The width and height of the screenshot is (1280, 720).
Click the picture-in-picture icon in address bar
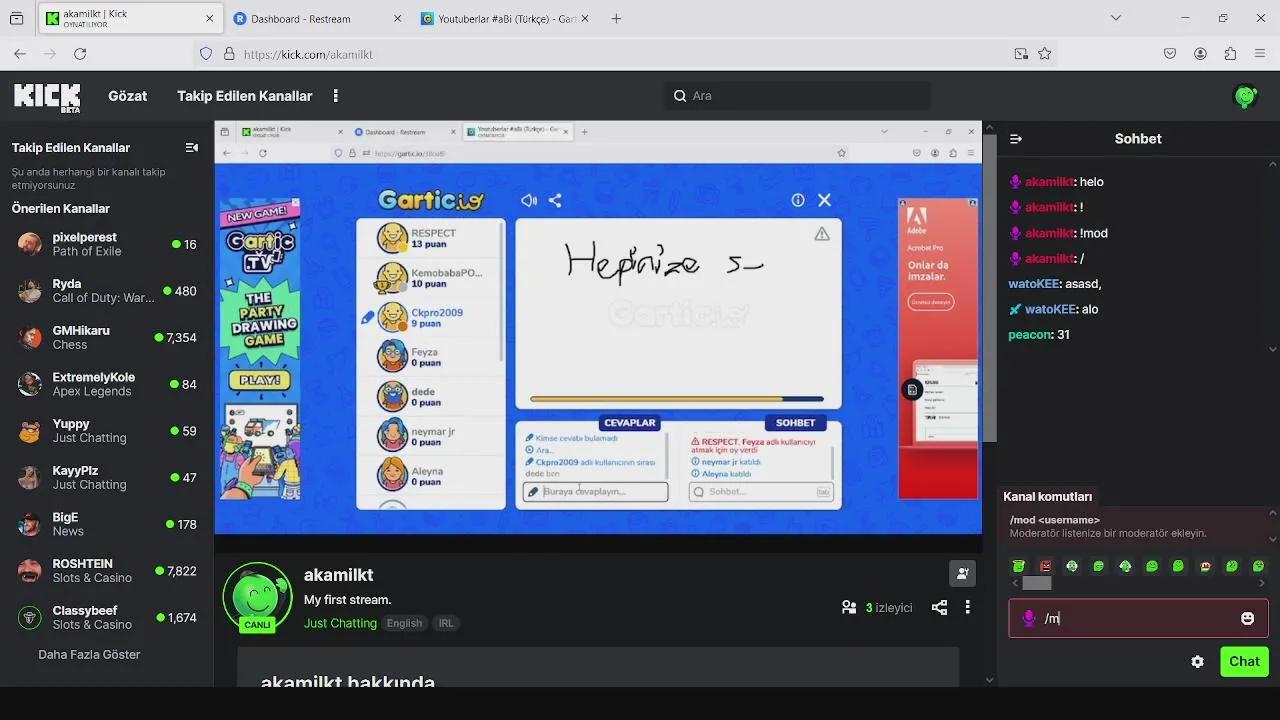(1021, 54)
